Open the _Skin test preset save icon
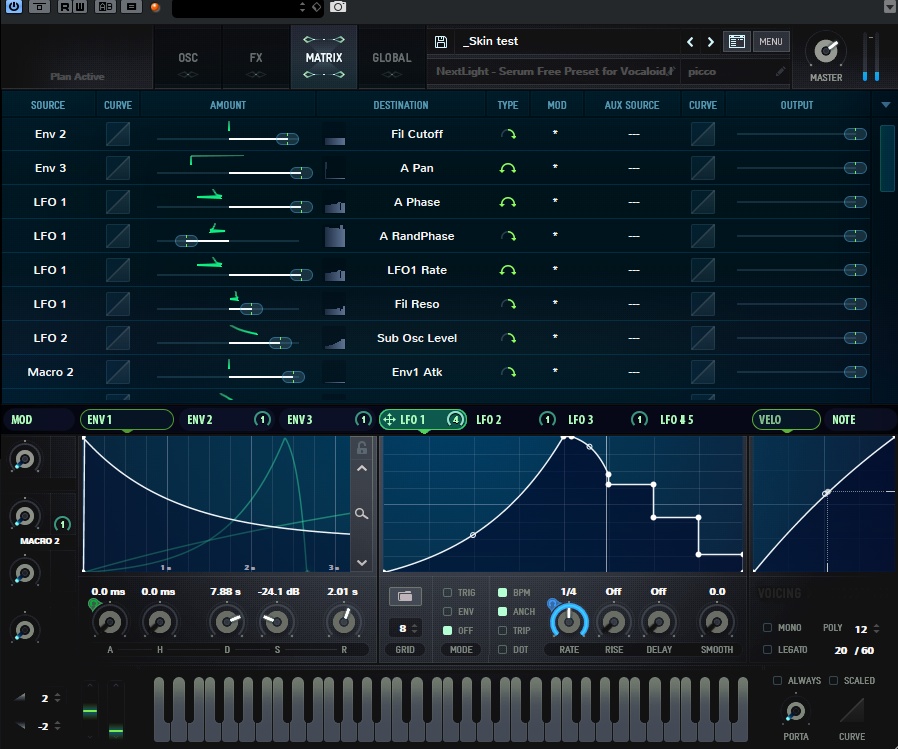The height and width of the screenshot is (749, 898). (x=440, y=41)
